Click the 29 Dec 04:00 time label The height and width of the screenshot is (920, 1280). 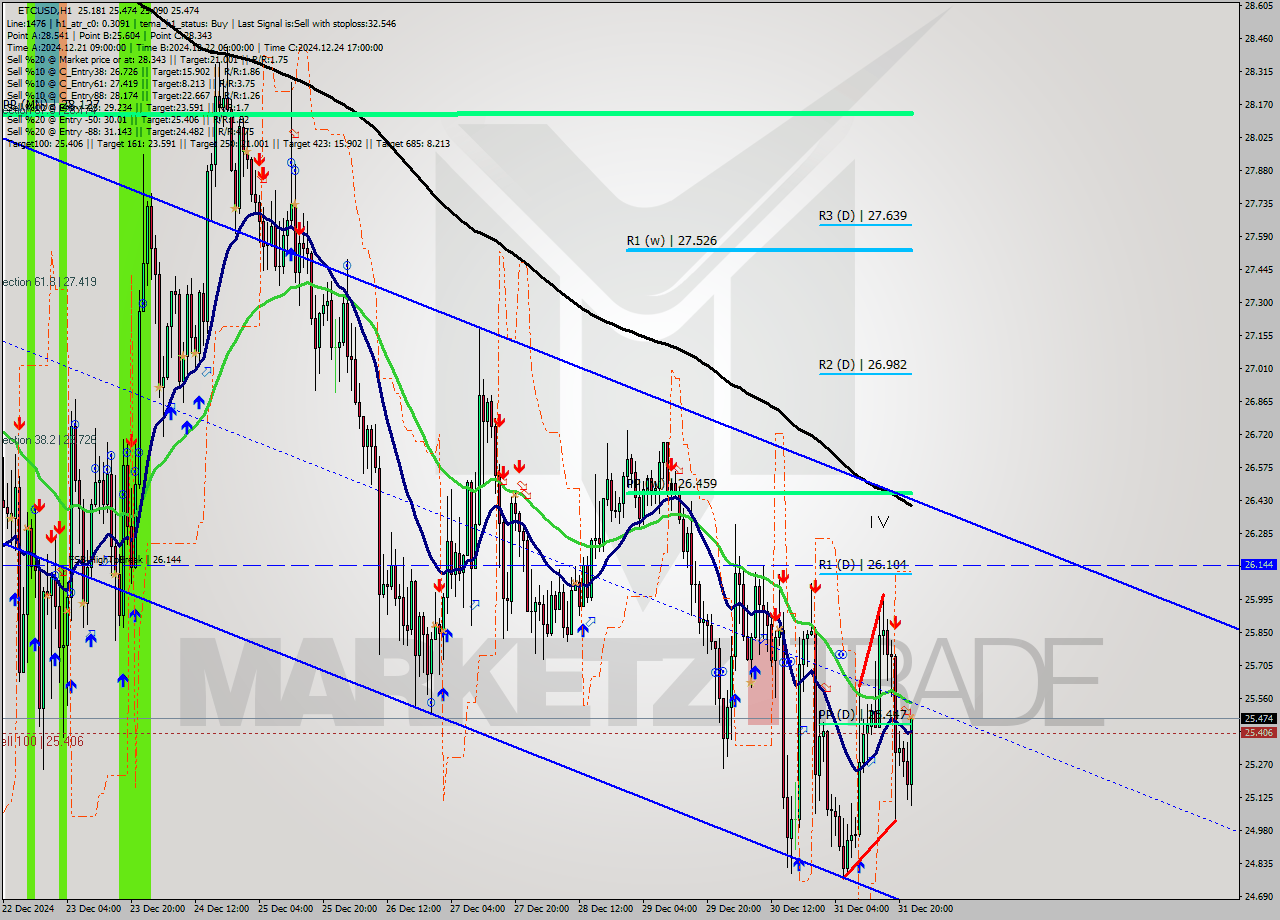point(669,909)
